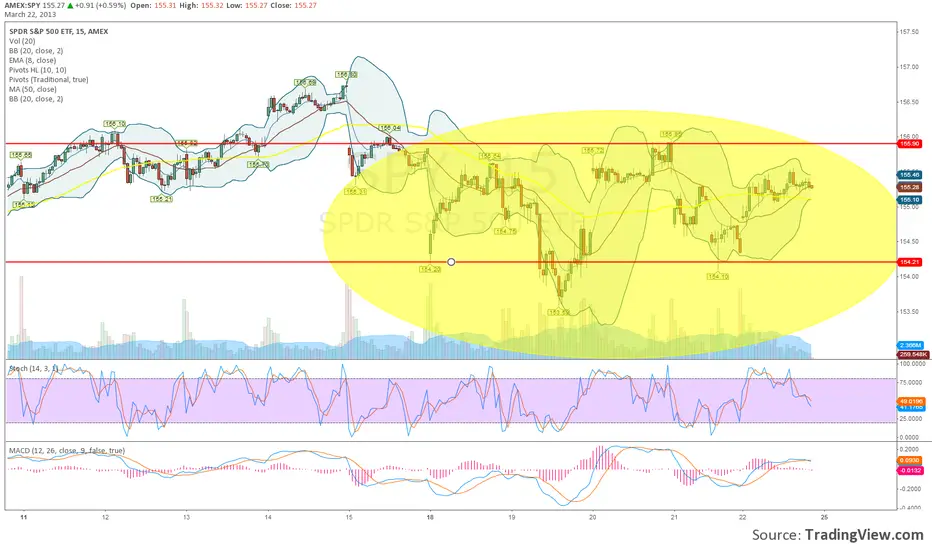Click the -0.2000 MACD axis tick
The width and height of the screenshot is (932, 550).
910,489
